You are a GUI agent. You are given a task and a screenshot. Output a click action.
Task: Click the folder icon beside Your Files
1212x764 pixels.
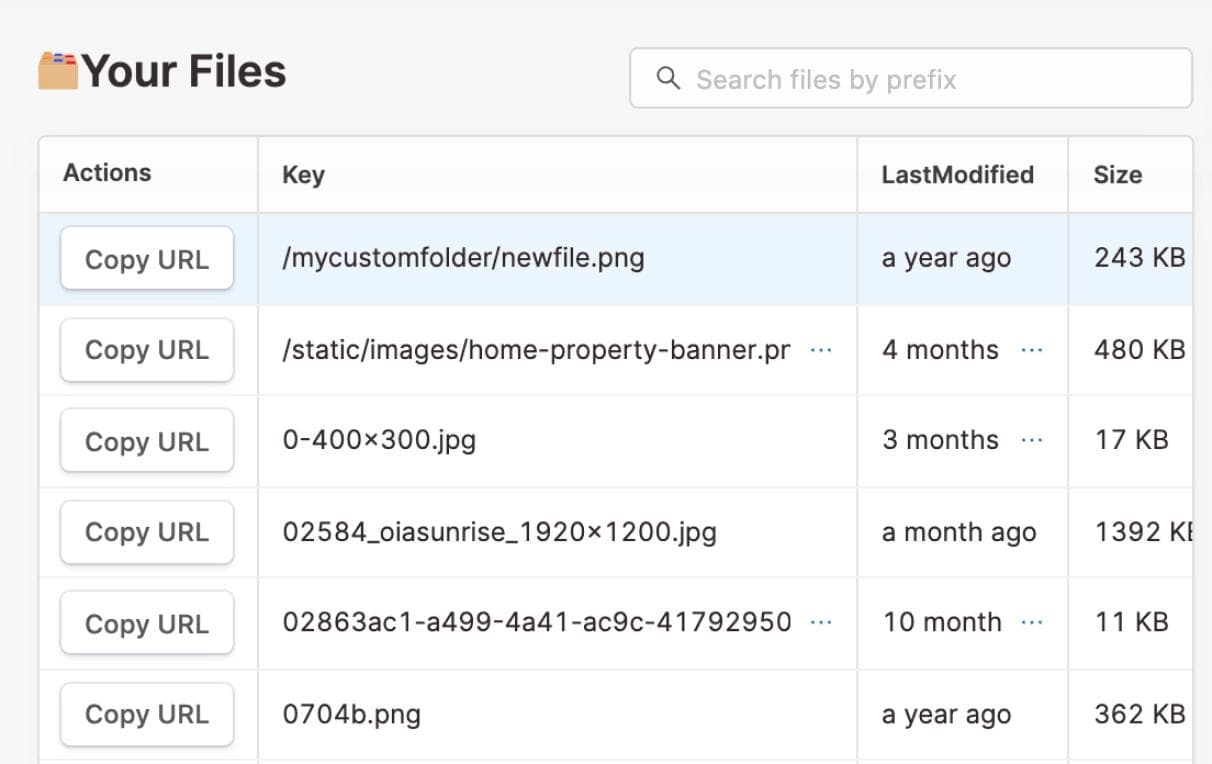(58, 71)
